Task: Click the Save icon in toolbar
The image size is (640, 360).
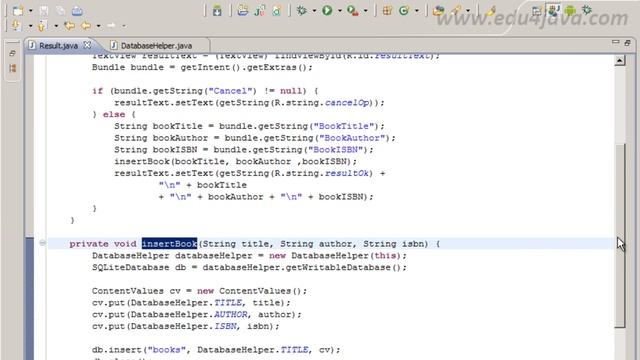Action: pyautogui.click(x=44, y=11)
